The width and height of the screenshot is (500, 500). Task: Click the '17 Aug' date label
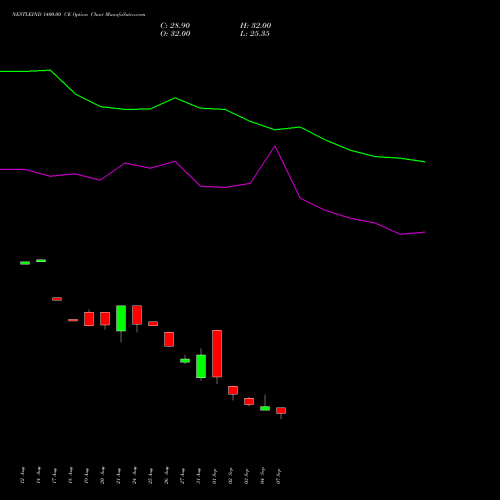point(55,475)
